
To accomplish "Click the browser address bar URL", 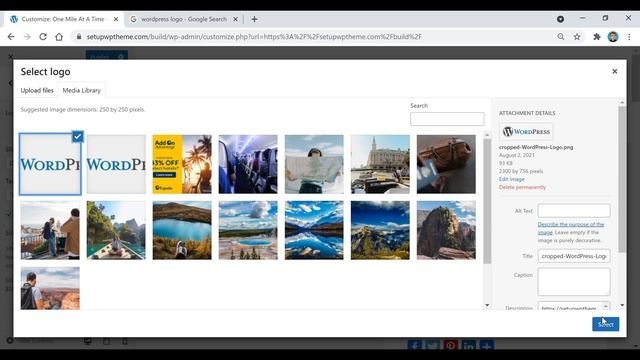I will coord(254,37).
